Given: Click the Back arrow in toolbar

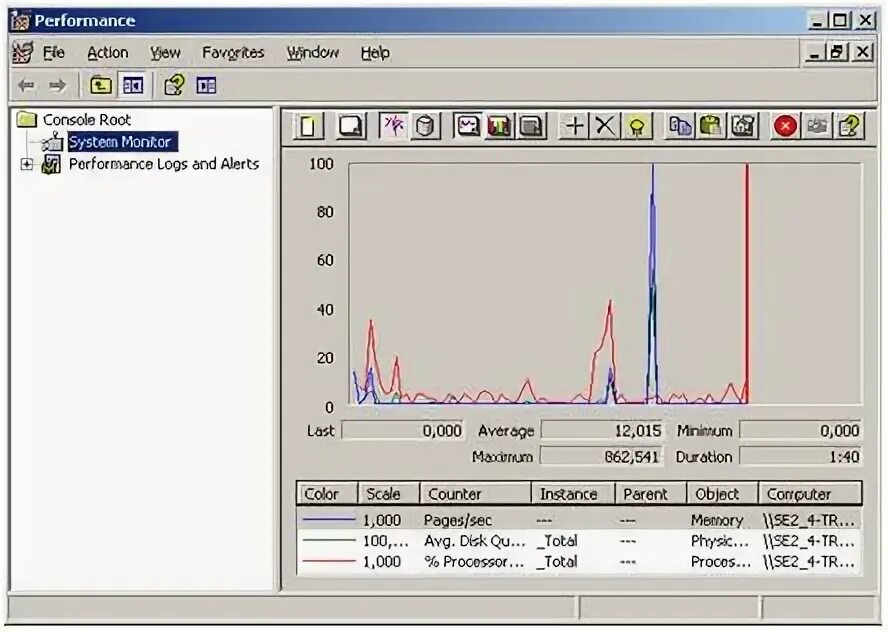Looking at the screenshot, I should click(x=27, y=86).
